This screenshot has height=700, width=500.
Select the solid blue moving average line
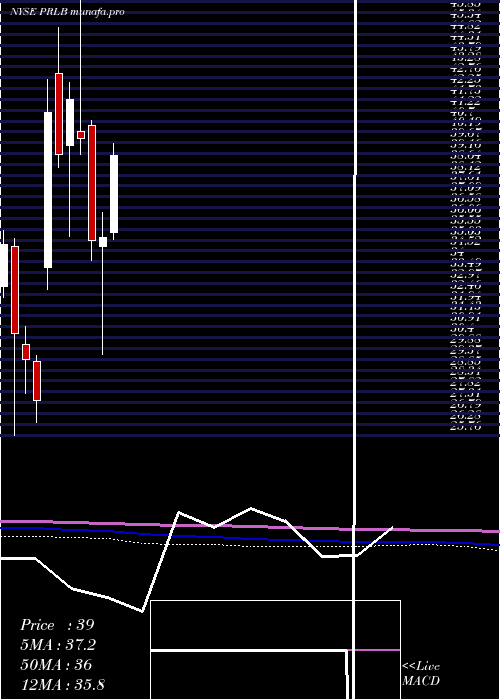coord(250,537)
